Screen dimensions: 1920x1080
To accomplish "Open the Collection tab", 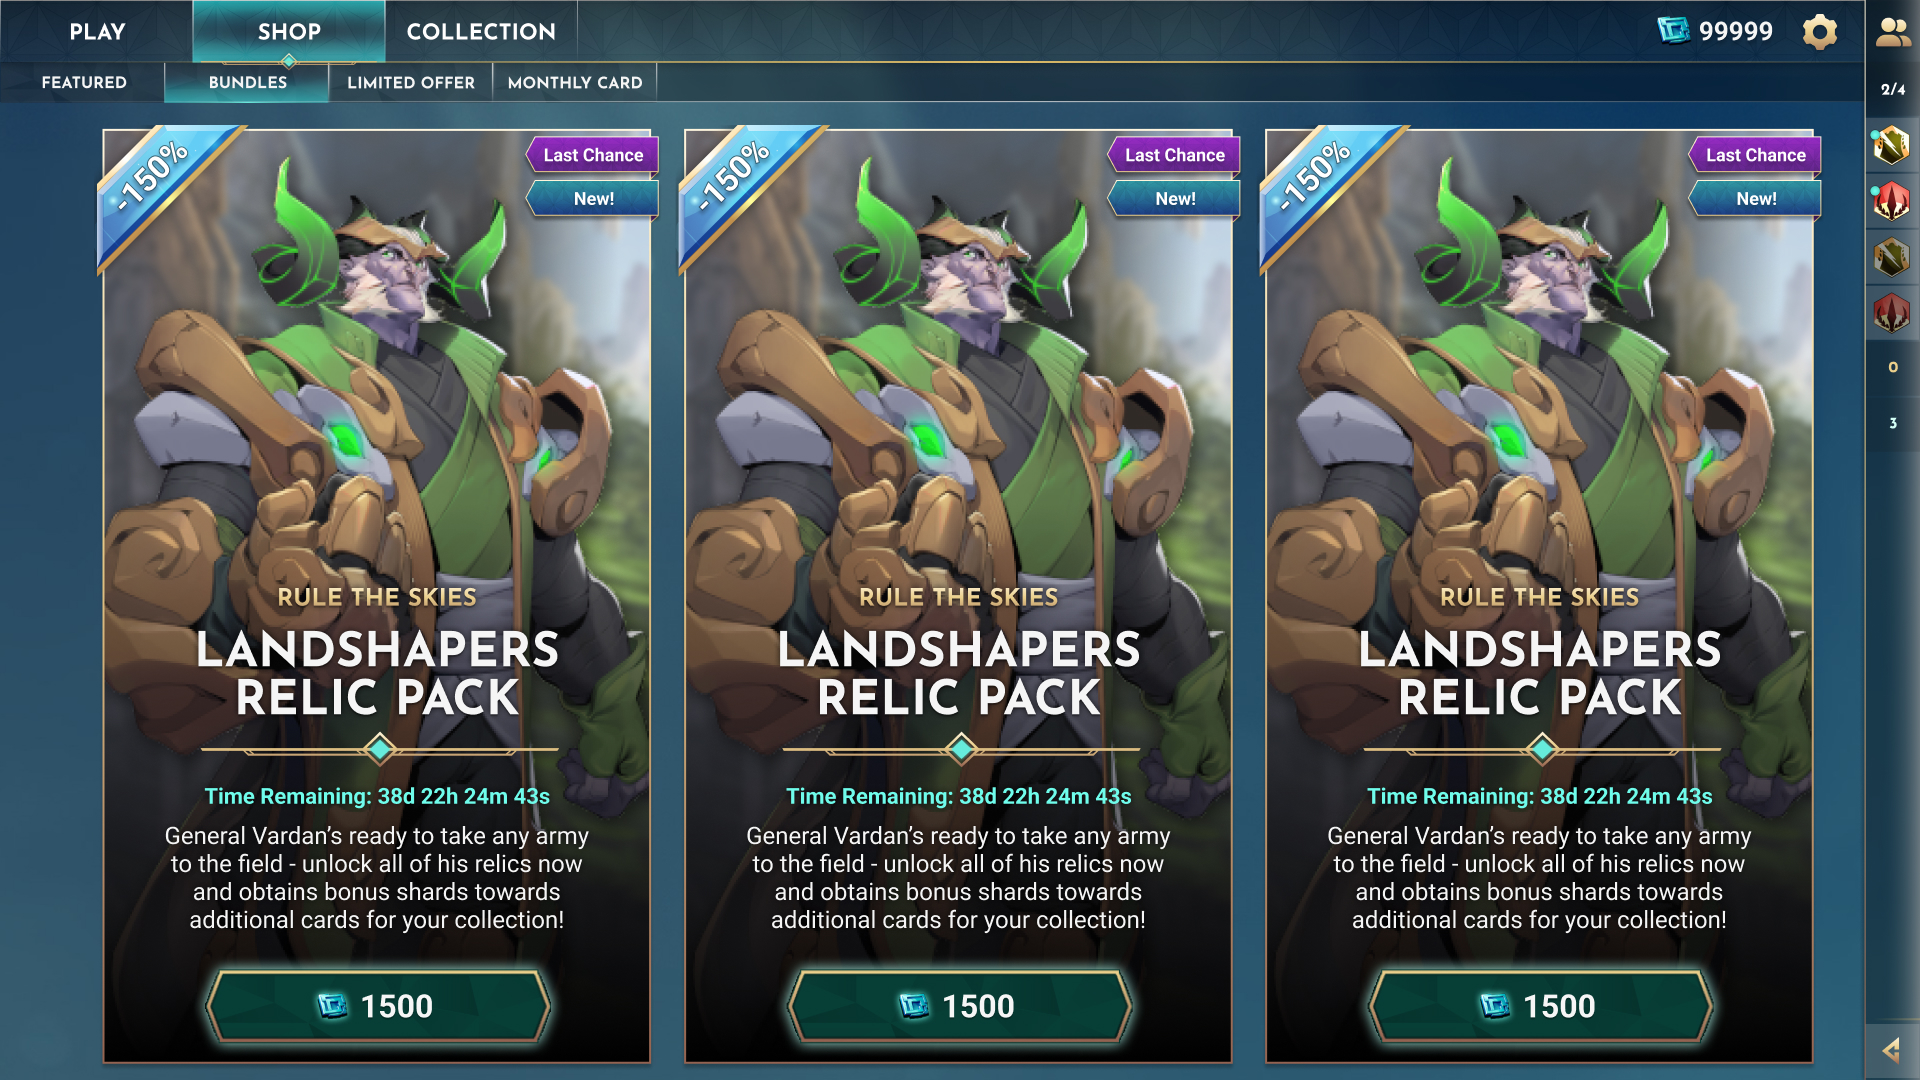I will point(481,31).
